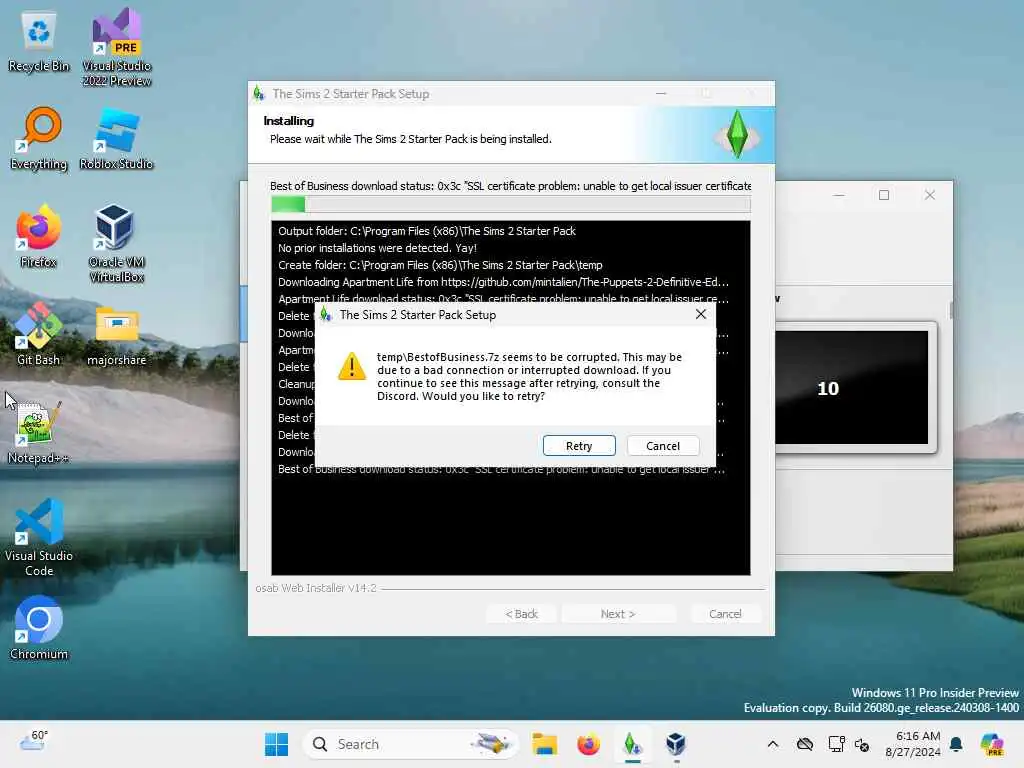Image resolution: width=1024 pixels, height=768 pixels.
Task: Open the Everything search desktop icon
Action: click(x=39, y=139)
